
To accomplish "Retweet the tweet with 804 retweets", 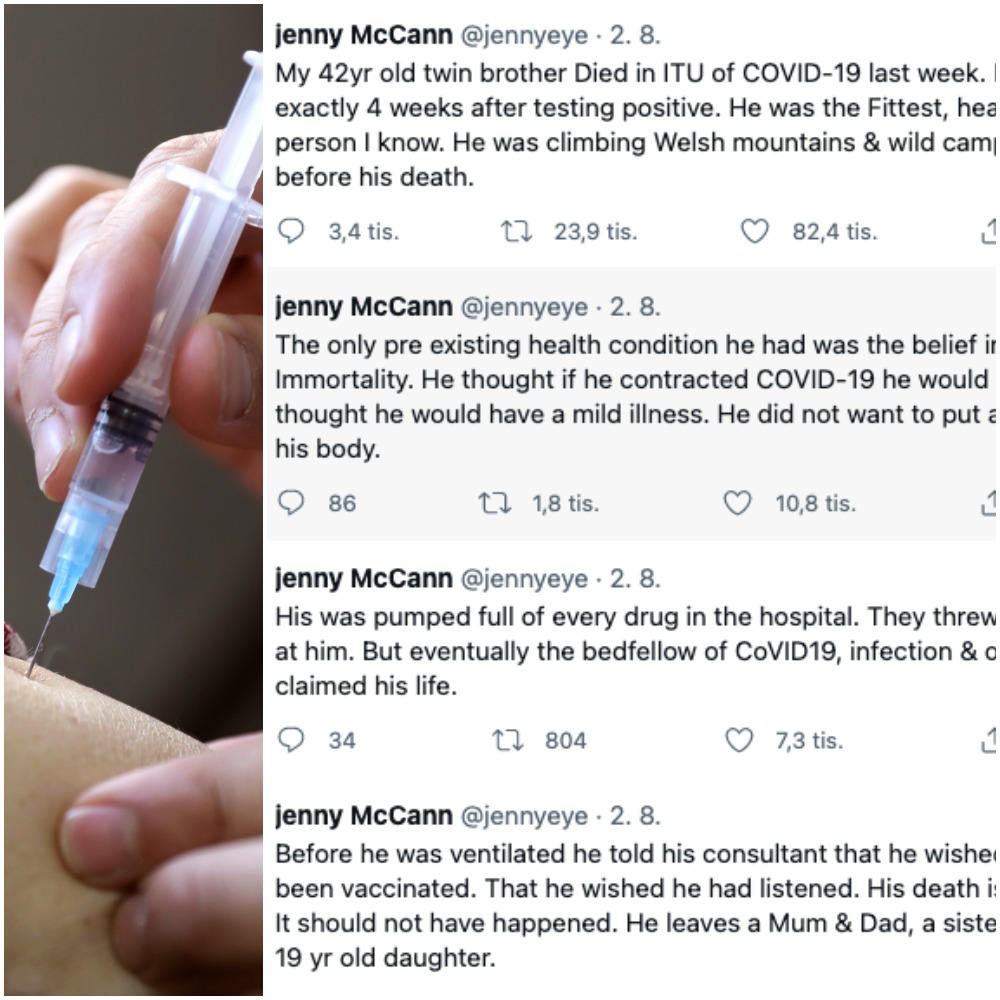I will tap(508, 740).
